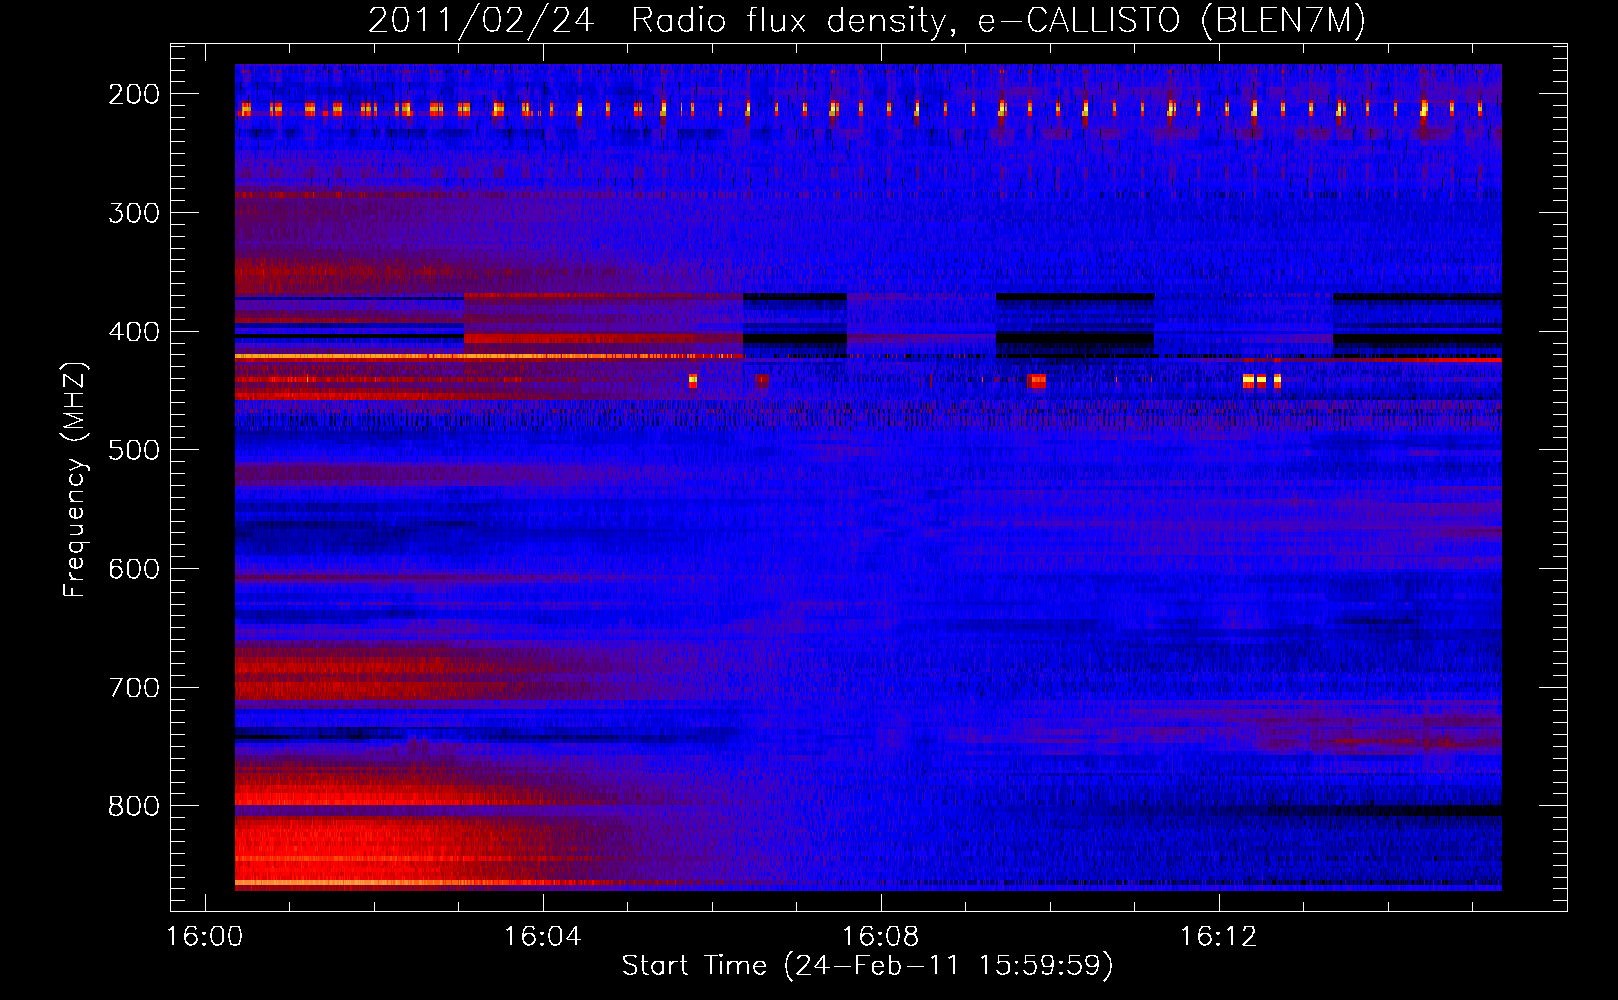Click the 16:00 time tick label

point(205,937)
